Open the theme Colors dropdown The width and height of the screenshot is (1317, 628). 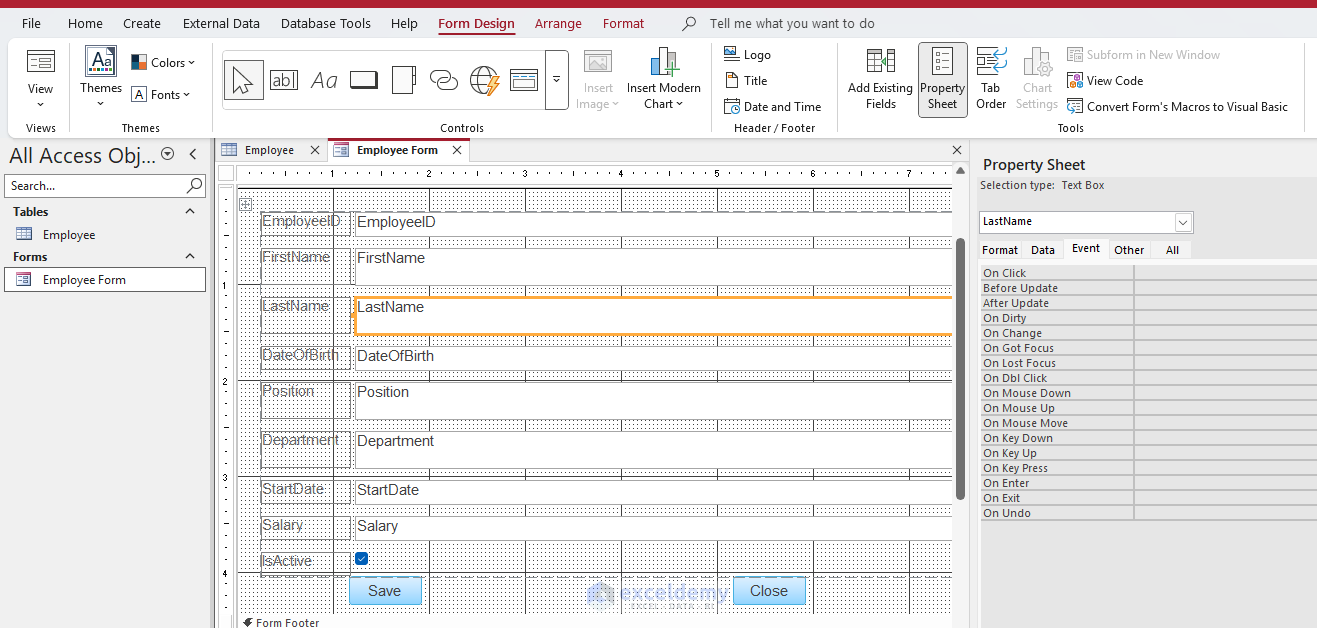coord(163,62)
